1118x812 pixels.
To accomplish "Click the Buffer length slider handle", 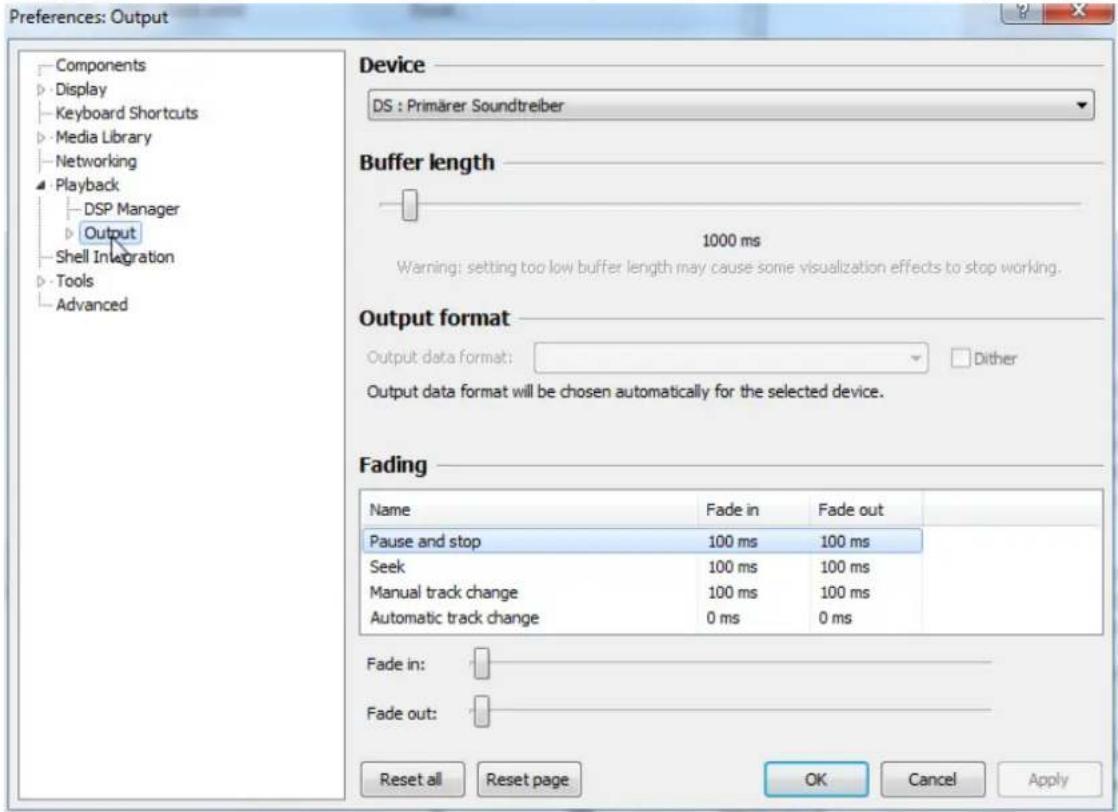I will click(x=409, y=205).
